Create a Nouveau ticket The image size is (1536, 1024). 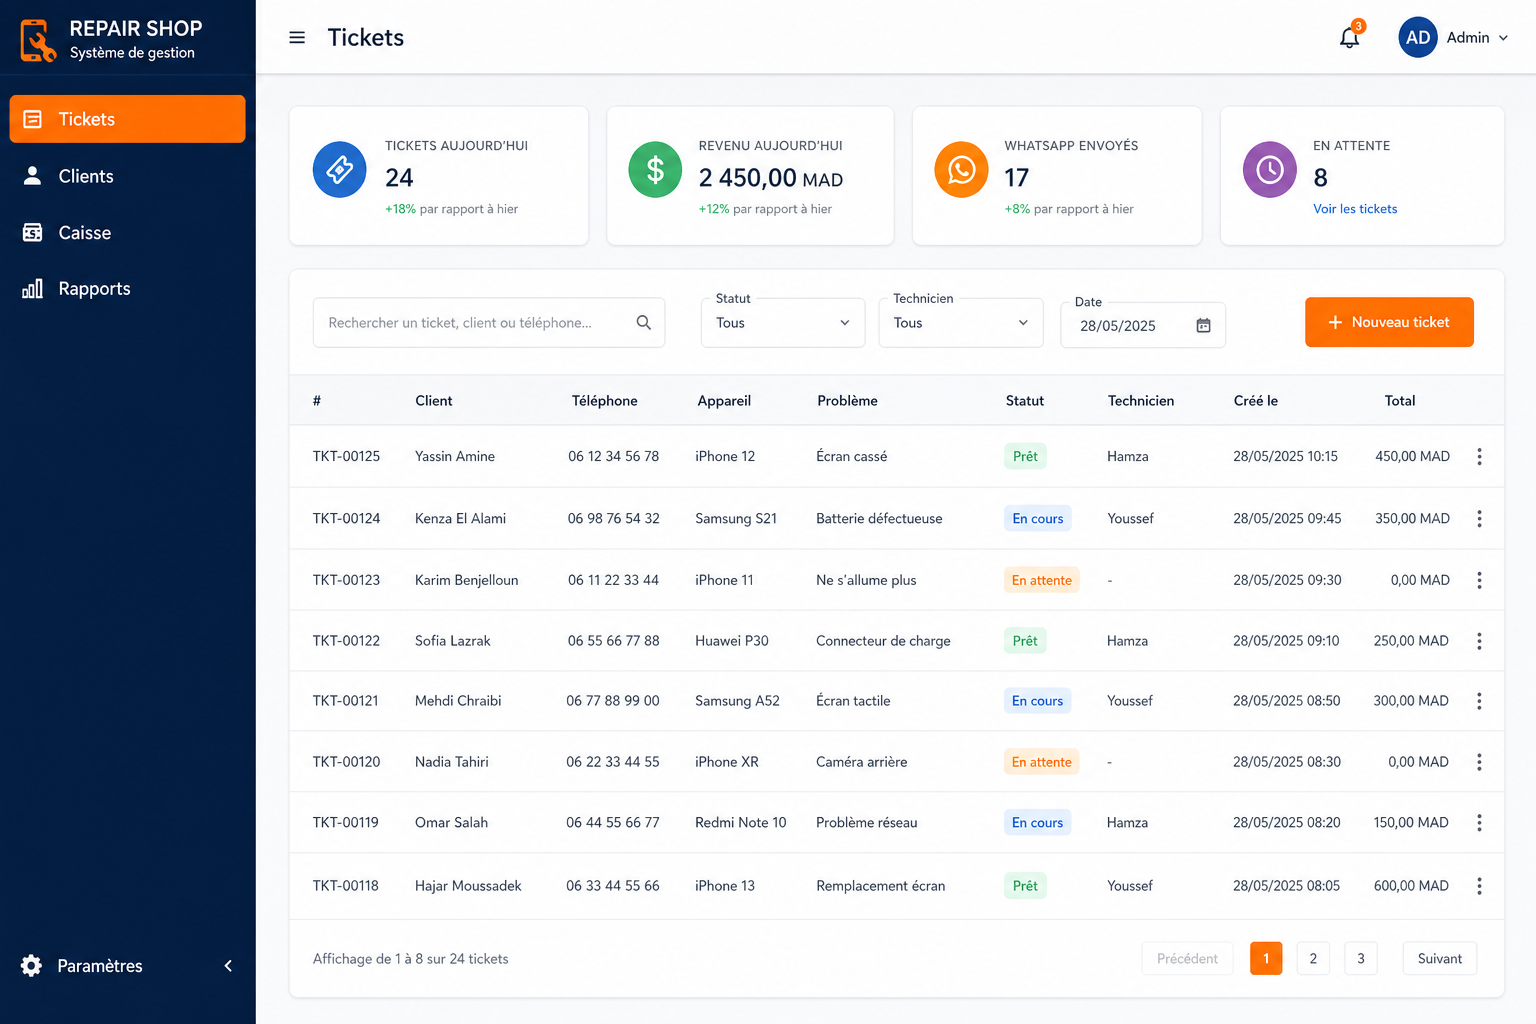[x=1389, y=322]
